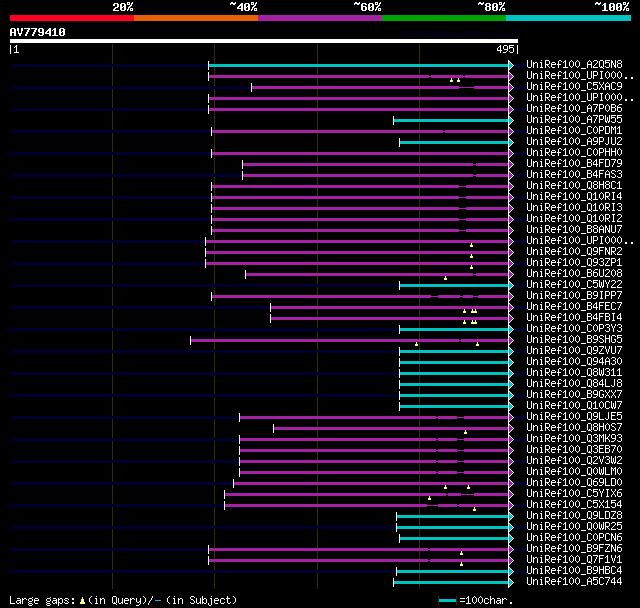Click the UniRef100_Q9FNR2 label
Viewport: 640px width, 608px height.
tap(574, 252)
